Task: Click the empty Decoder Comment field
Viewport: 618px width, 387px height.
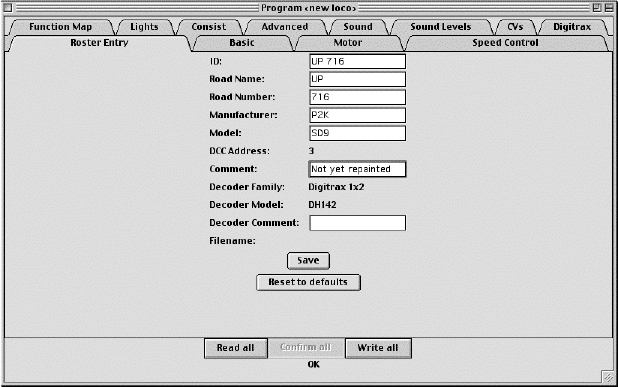Action: click(357, 223)
